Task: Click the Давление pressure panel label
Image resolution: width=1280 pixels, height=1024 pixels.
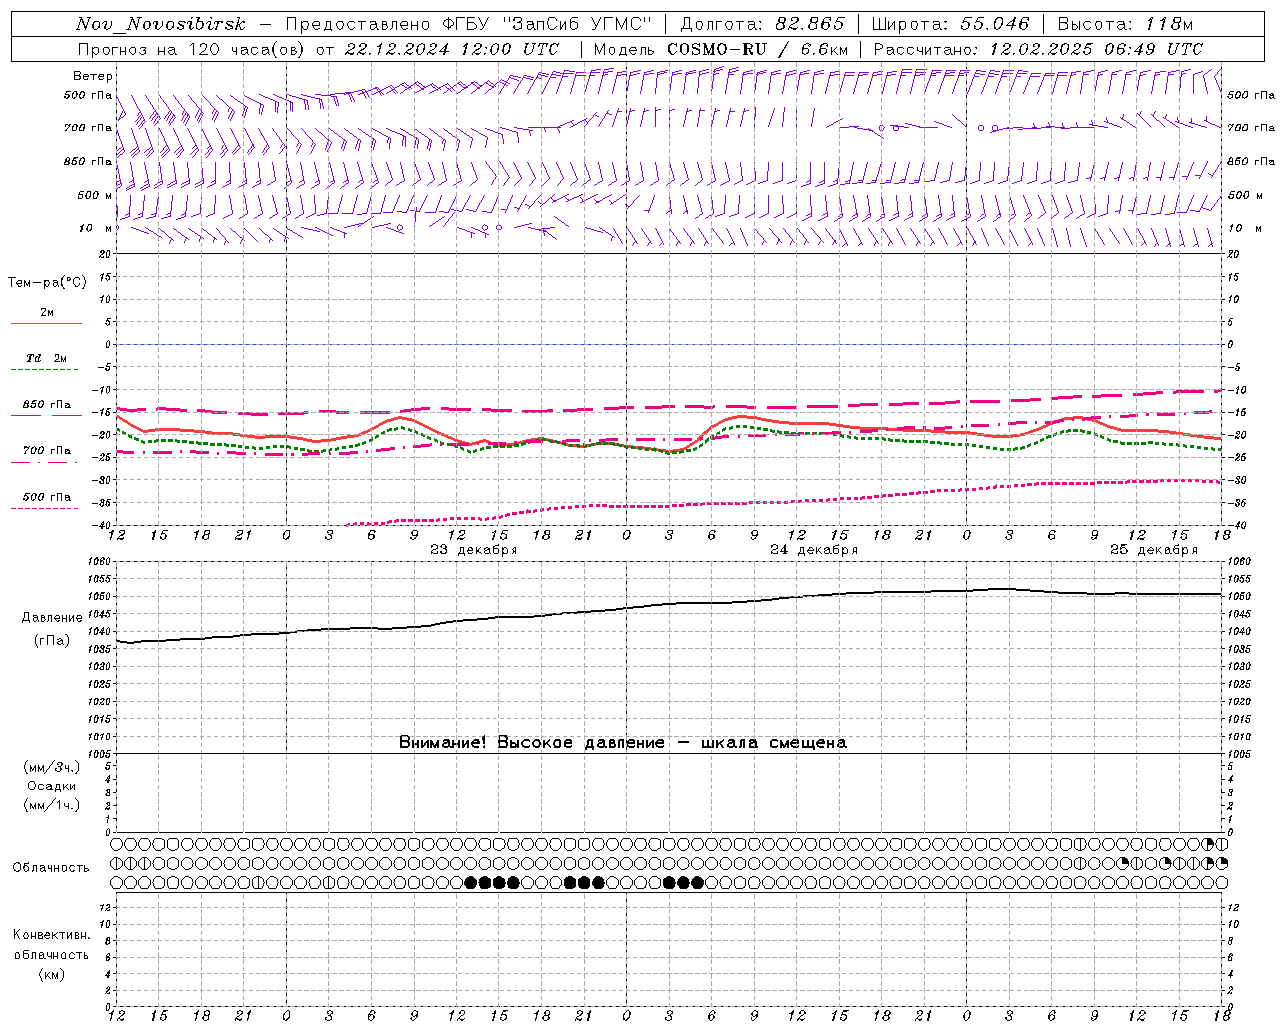Action: [52, 618]
